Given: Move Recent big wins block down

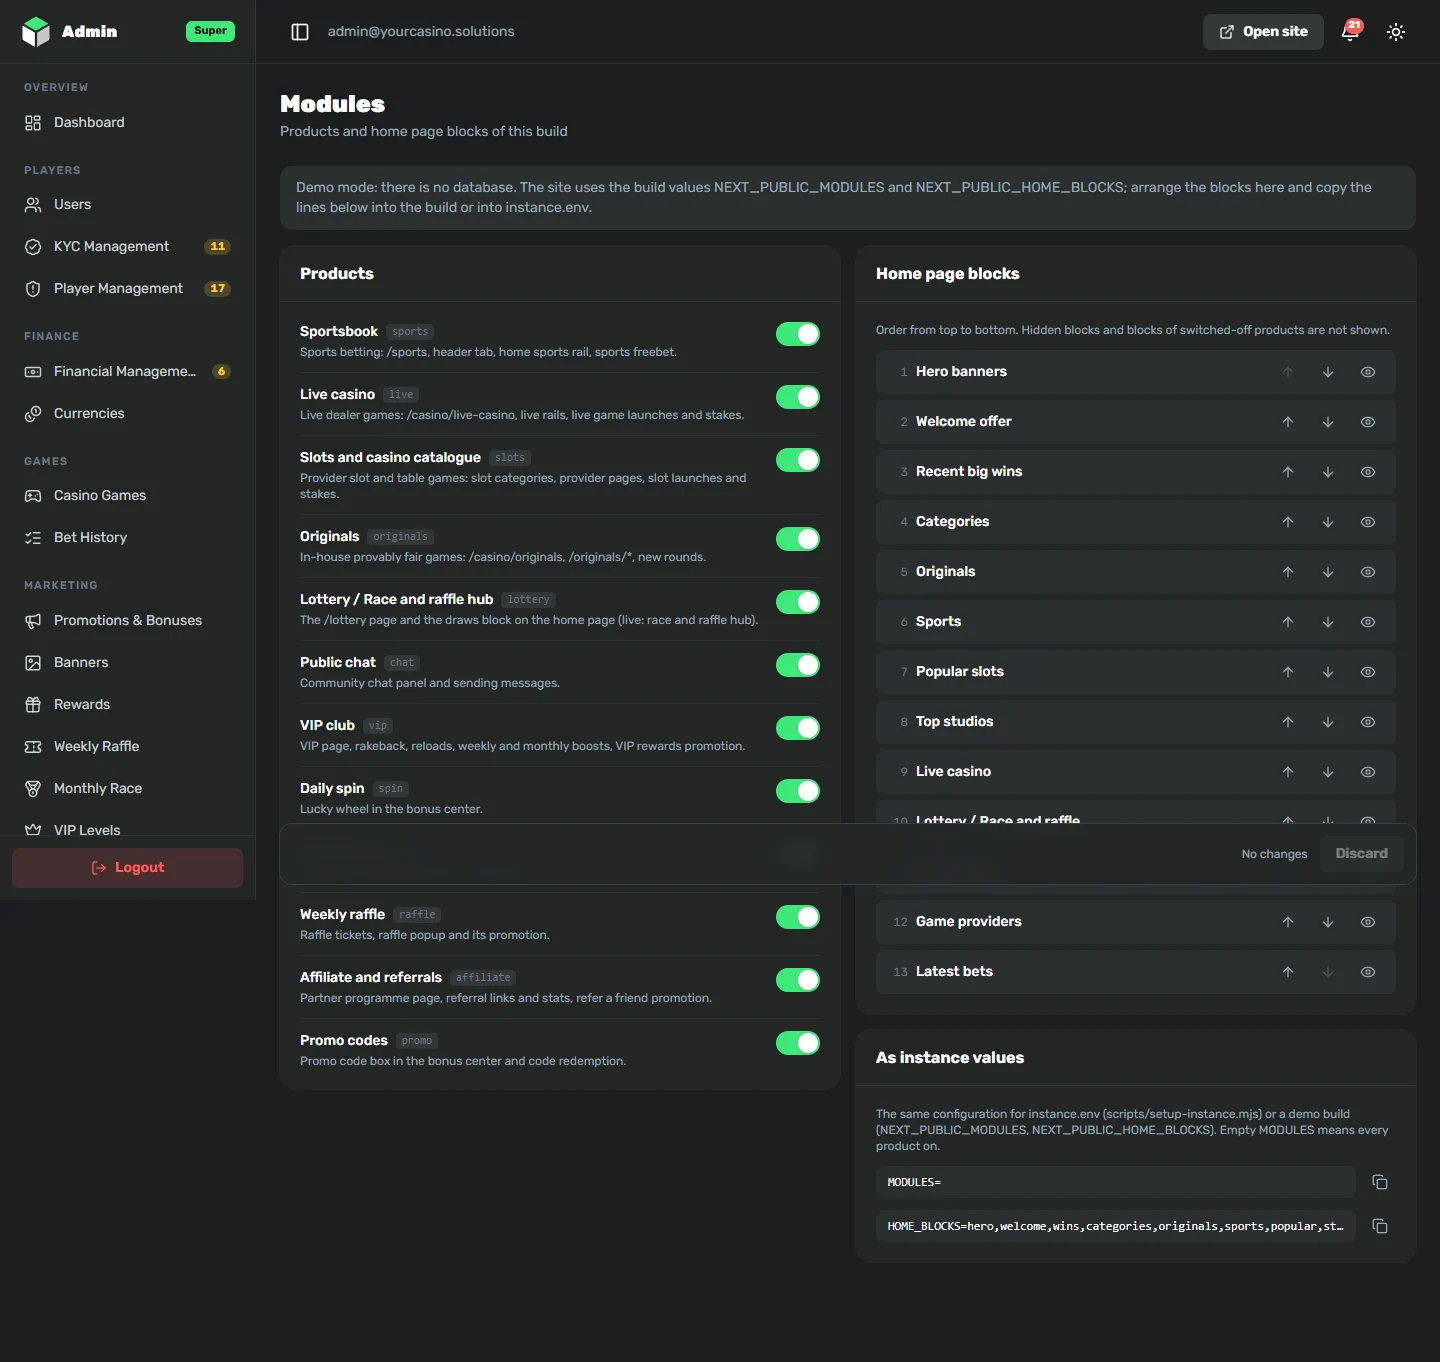Looking at the screenshot, I should pos(1328,472).
